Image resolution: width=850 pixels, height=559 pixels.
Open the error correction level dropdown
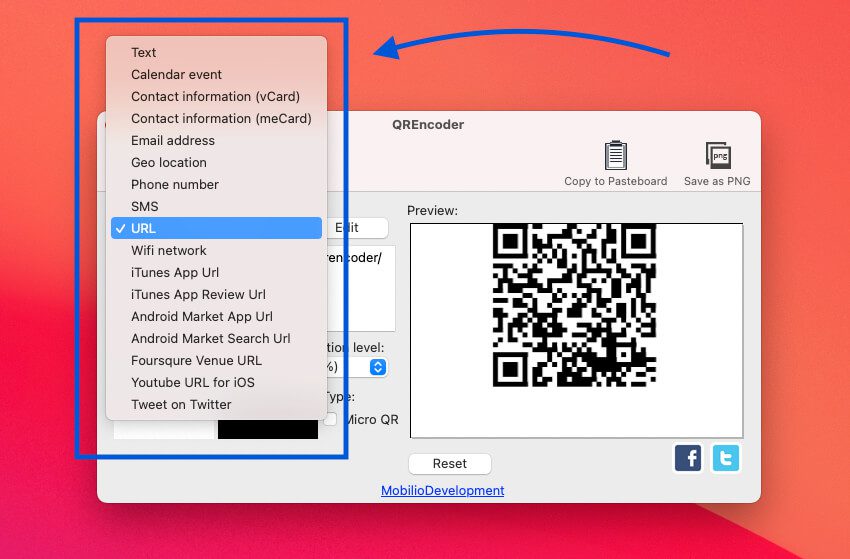(378, 367)
